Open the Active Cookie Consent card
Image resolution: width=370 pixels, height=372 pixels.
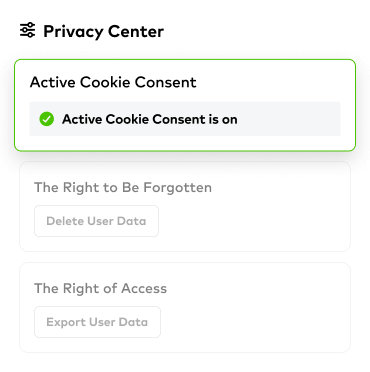[x=185, y=105]
